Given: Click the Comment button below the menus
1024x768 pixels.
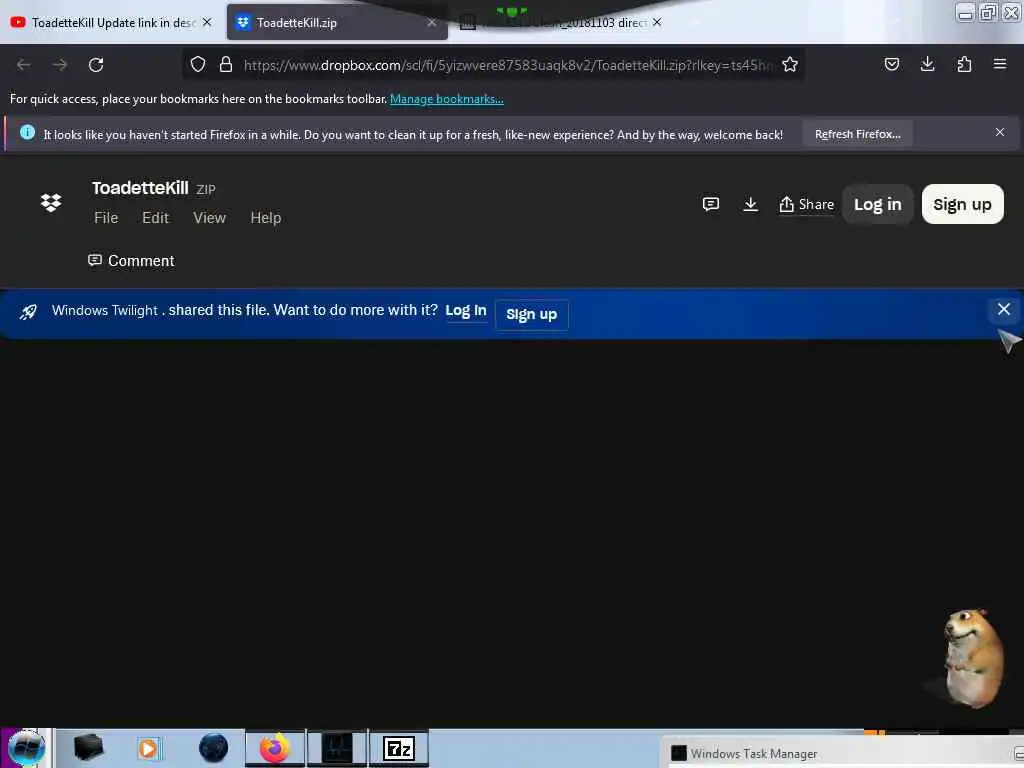Looking at the screenshot, I should point(131,261).
